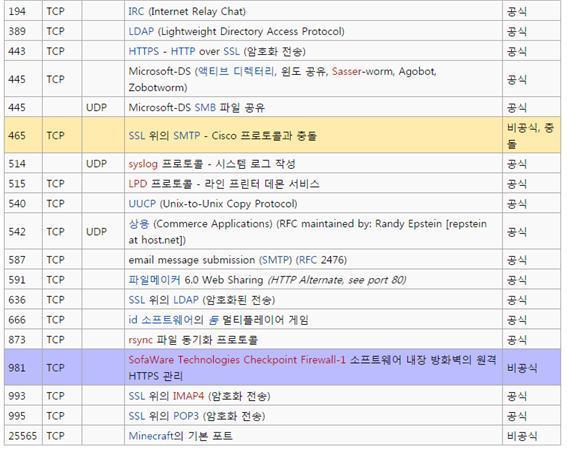Screen dimensions: 567x450
Task: Follow the POP3 link in row 995
Action: tap(186, 416)
